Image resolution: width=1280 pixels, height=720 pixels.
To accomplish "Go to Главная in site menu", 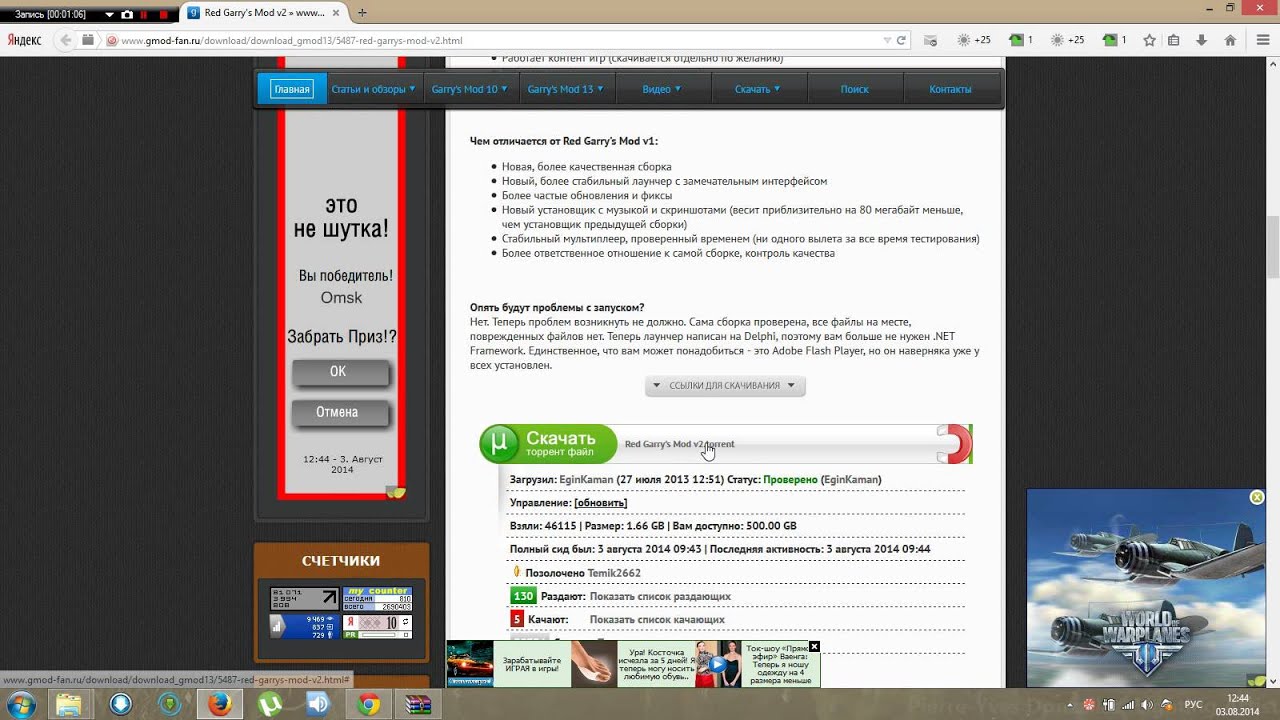I will click(292, 89).
